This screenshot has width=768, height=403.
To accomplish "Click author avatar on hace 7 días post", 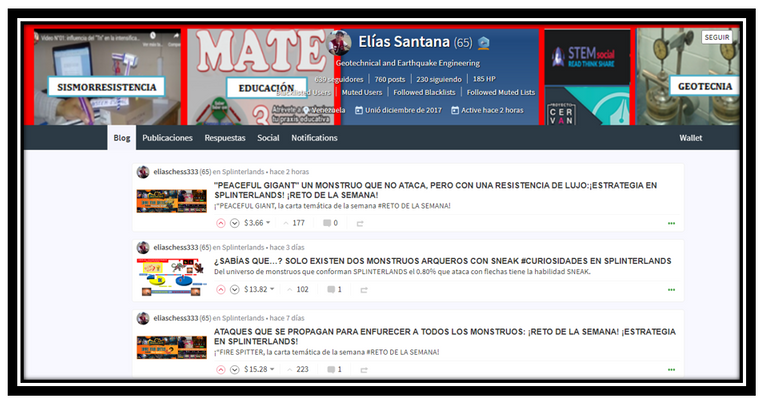I will tap(143, 318).
